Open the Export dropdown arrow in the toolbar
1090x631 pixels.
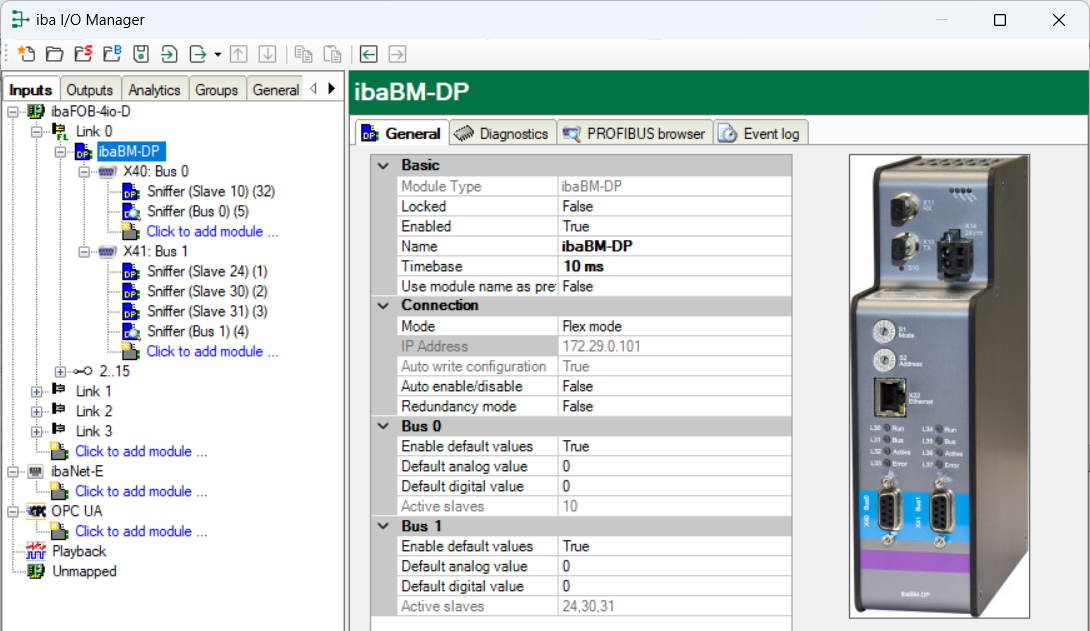pyautogui.click(x=217, y=54)
